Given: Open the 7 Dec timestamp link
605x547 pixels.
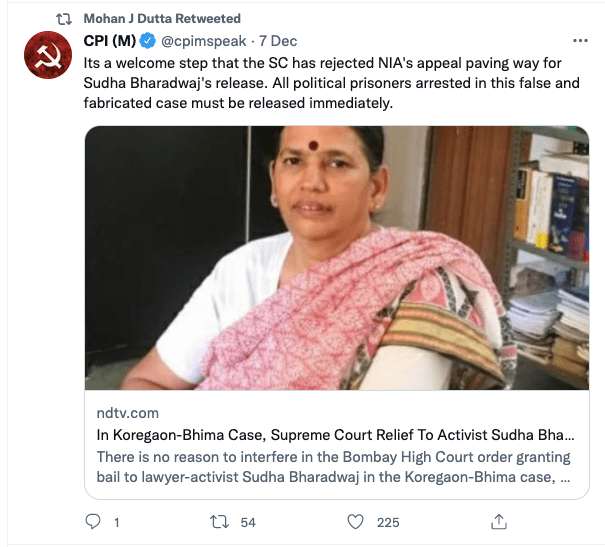Looking at the screenshot, I should (x=277, y=42).
